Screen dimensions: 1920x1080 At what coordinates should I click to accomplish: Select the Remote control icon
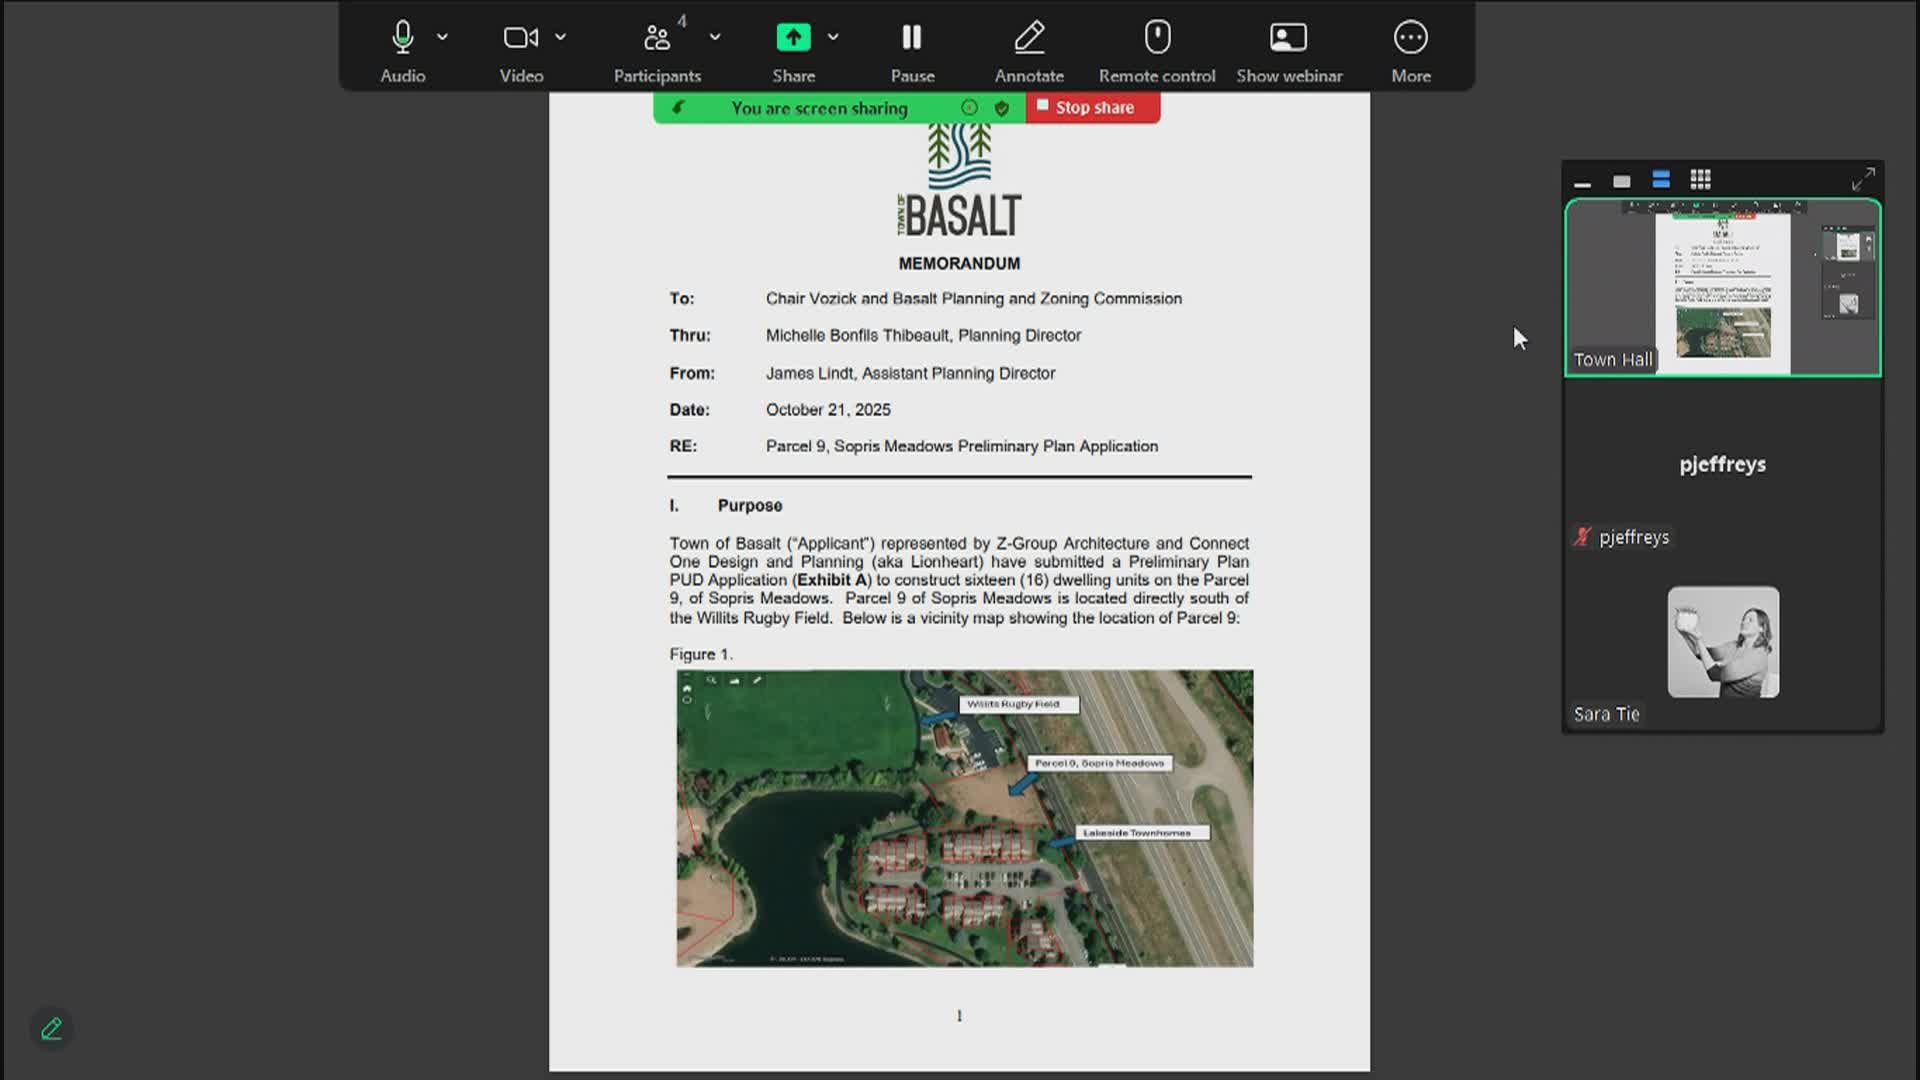click(1156, 45)
